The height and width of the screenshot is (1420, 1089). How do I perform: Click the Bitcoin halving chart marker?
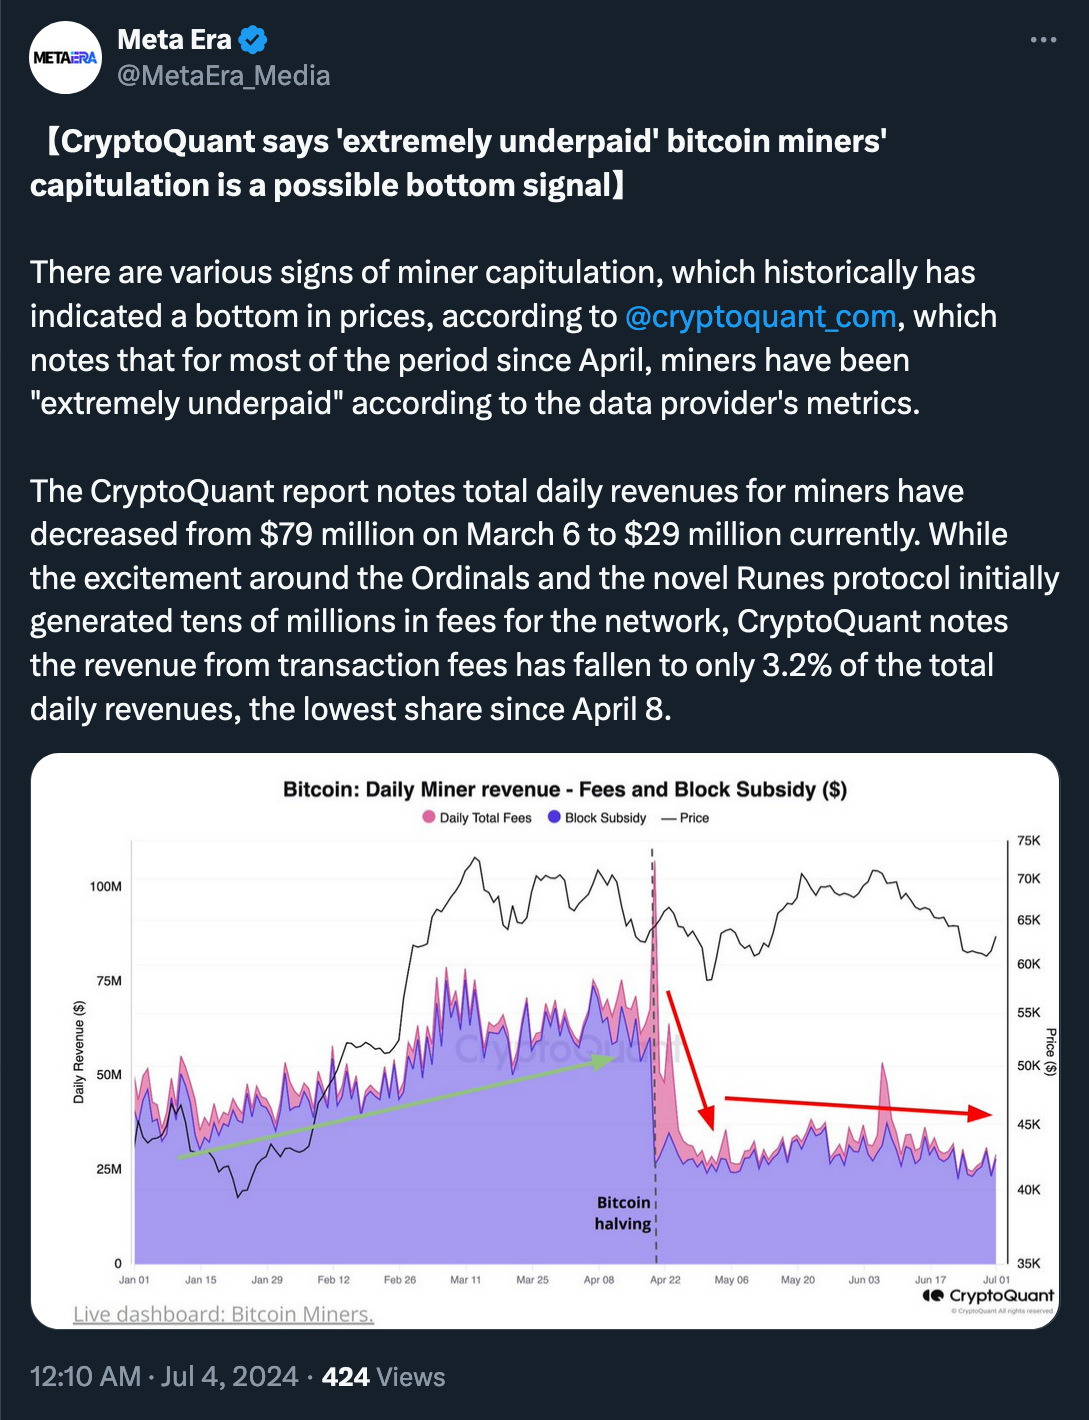(623, 1213)
